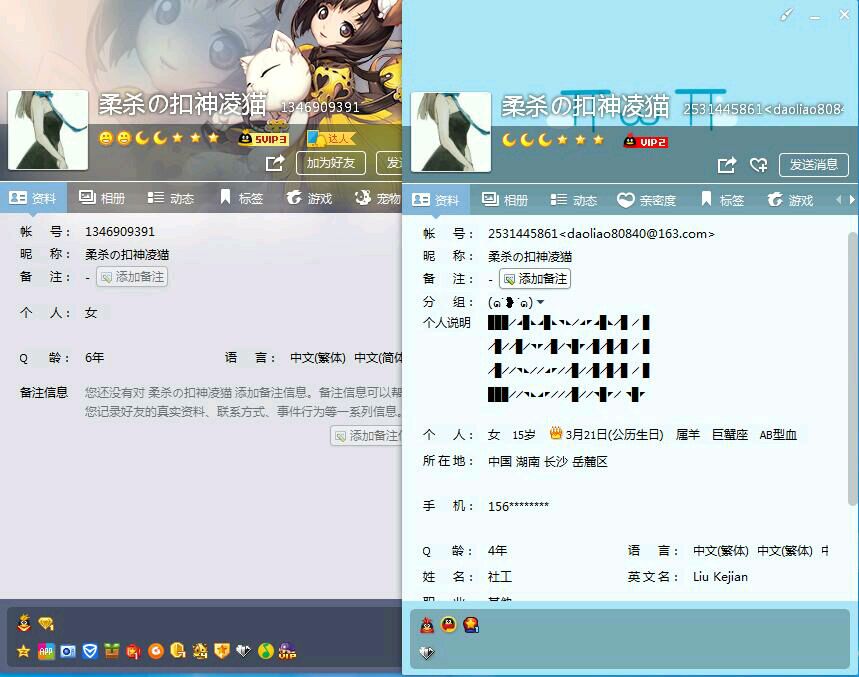
Task: Click the yellow G coin icon
Action: [178, 651]
